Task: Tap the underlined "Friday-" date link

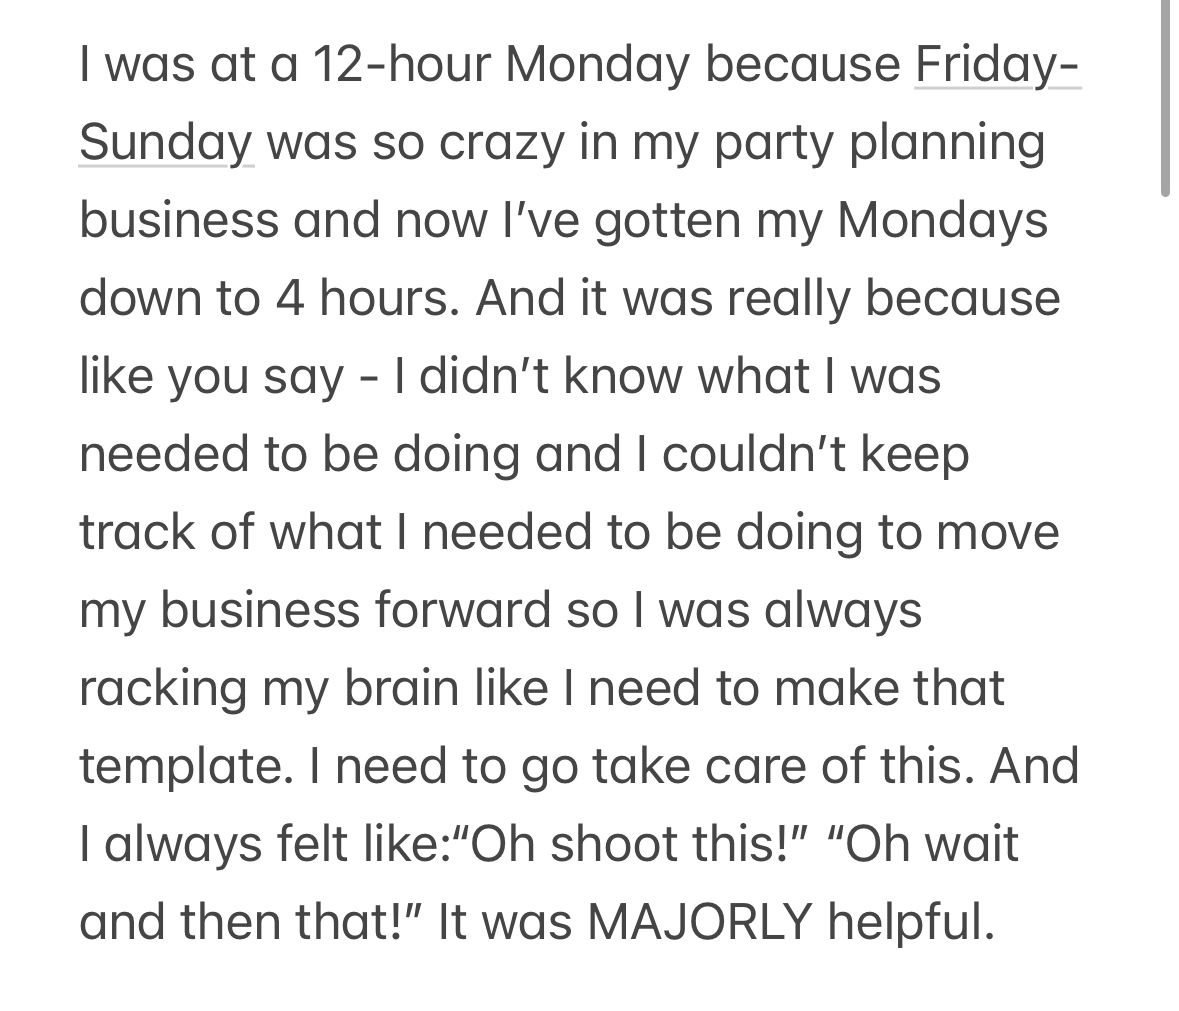Action: pyautogui.click(x=996, y=66)
